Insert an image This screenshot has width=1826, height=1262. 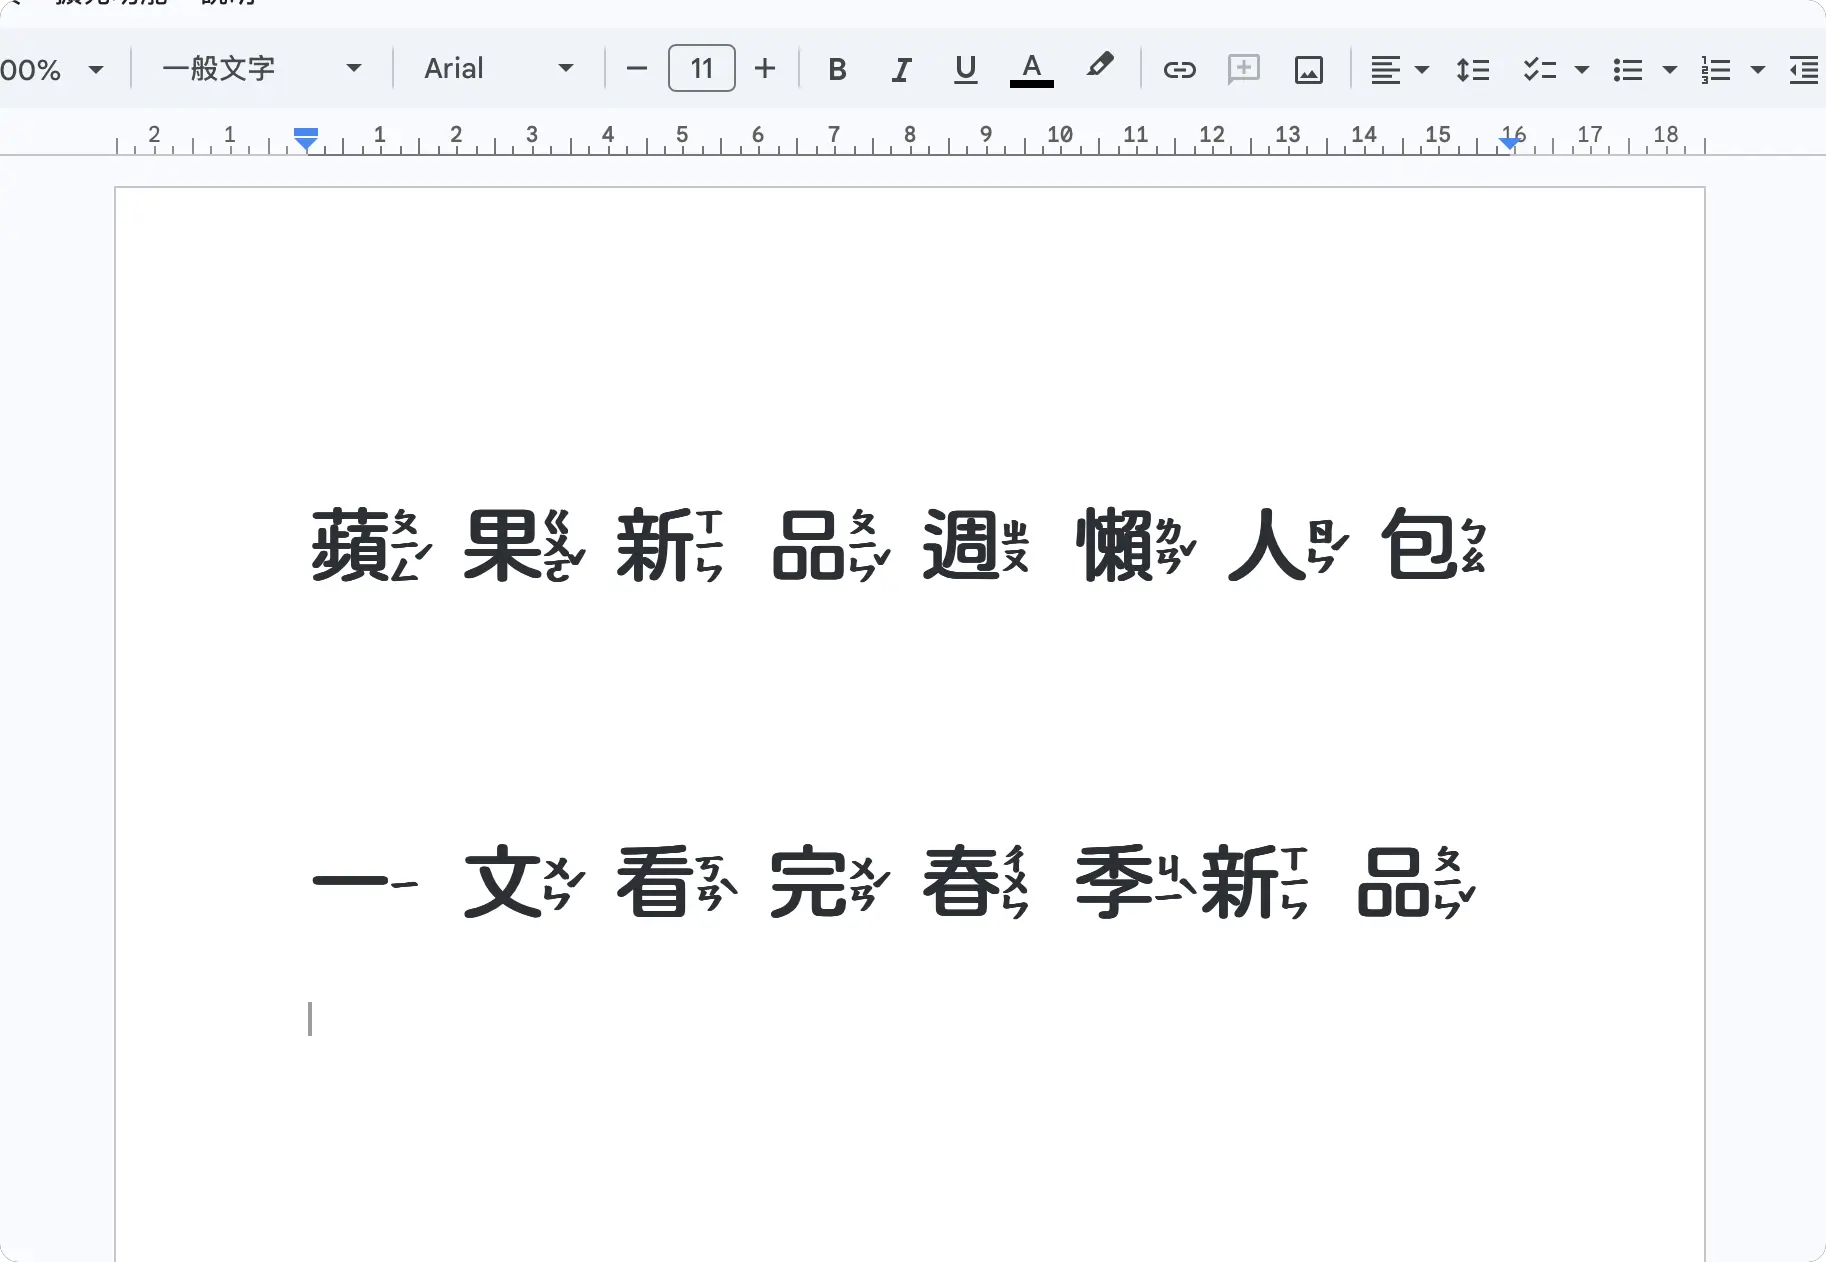point(1309,69)
